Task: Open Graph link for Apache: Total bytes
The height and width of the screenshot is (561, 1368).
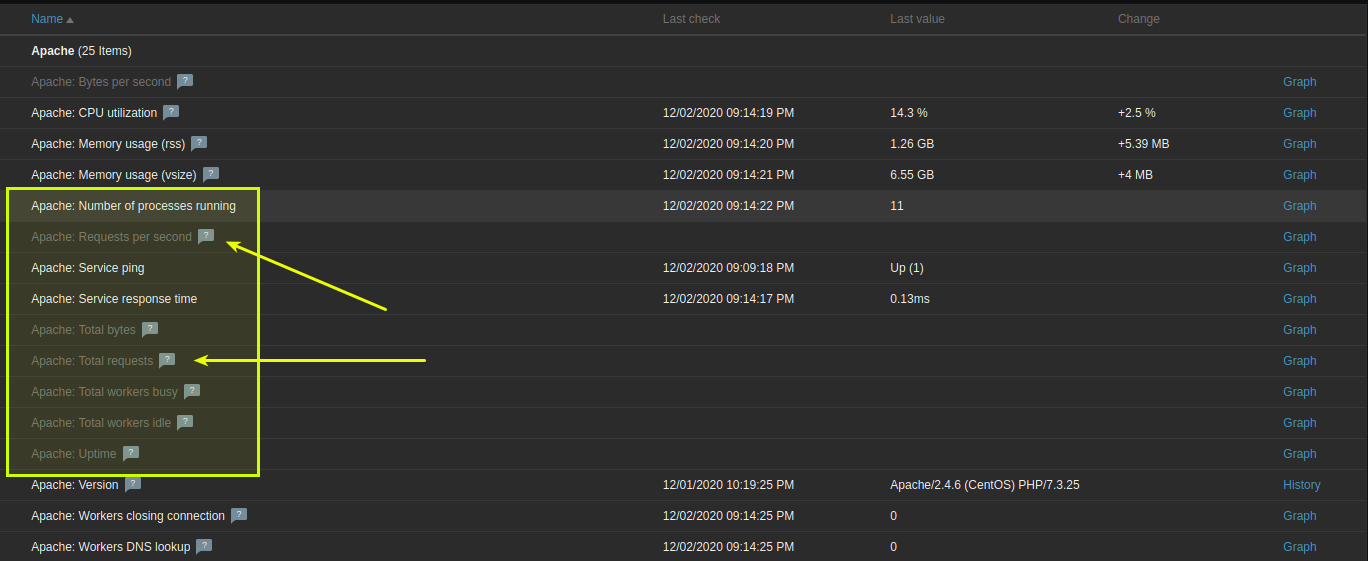Action: pos(1299,330)
